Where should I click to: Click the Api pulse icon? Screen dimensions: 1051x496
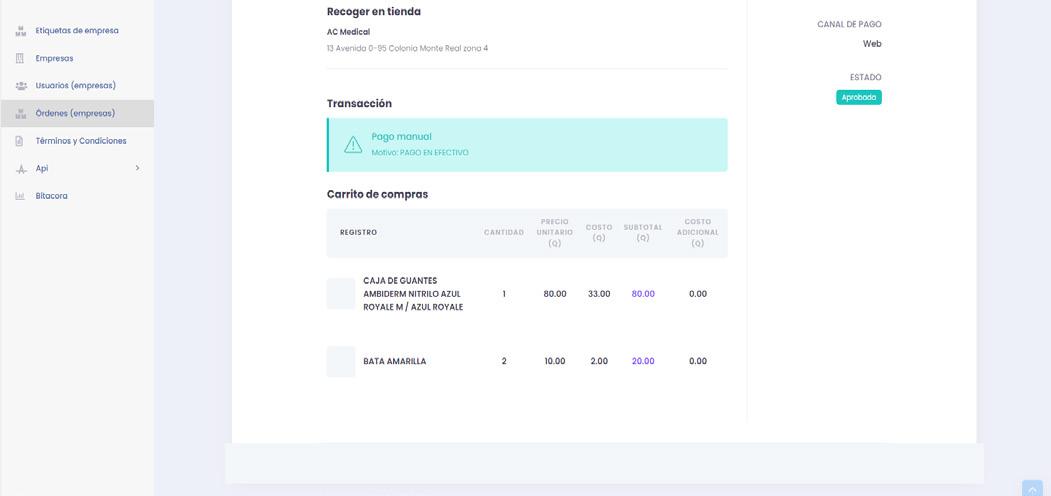pyautogui.click(x=21, y=169)
